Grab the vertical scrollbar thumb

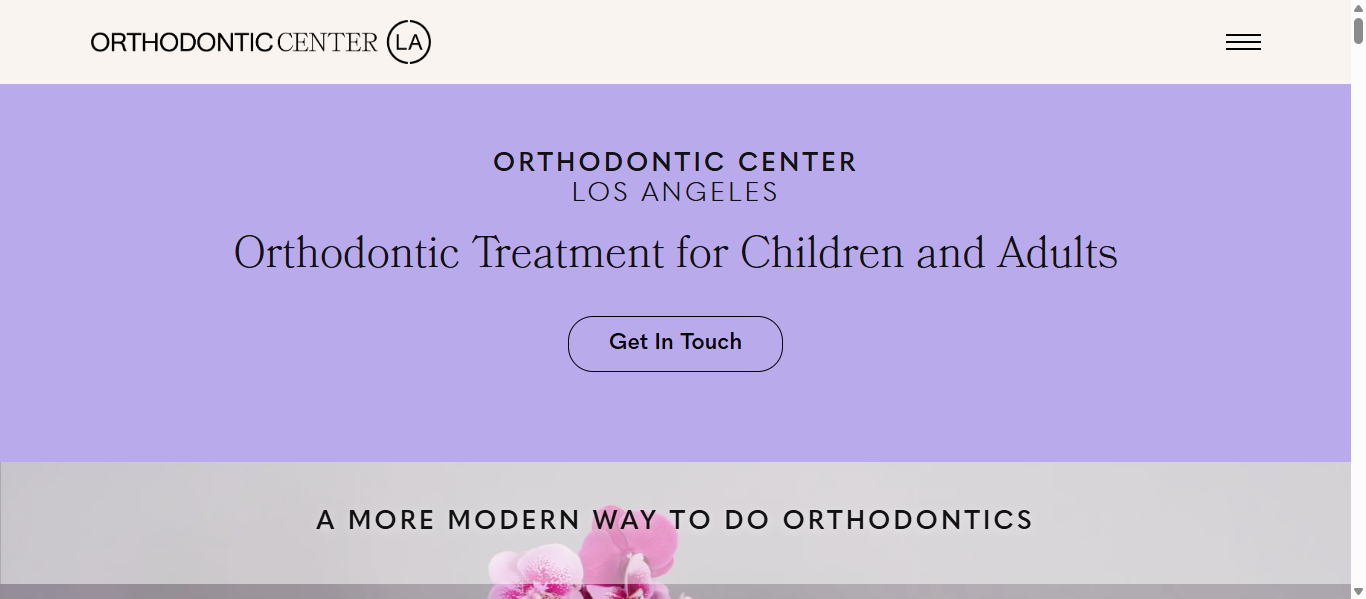[x=1358, y=31]
